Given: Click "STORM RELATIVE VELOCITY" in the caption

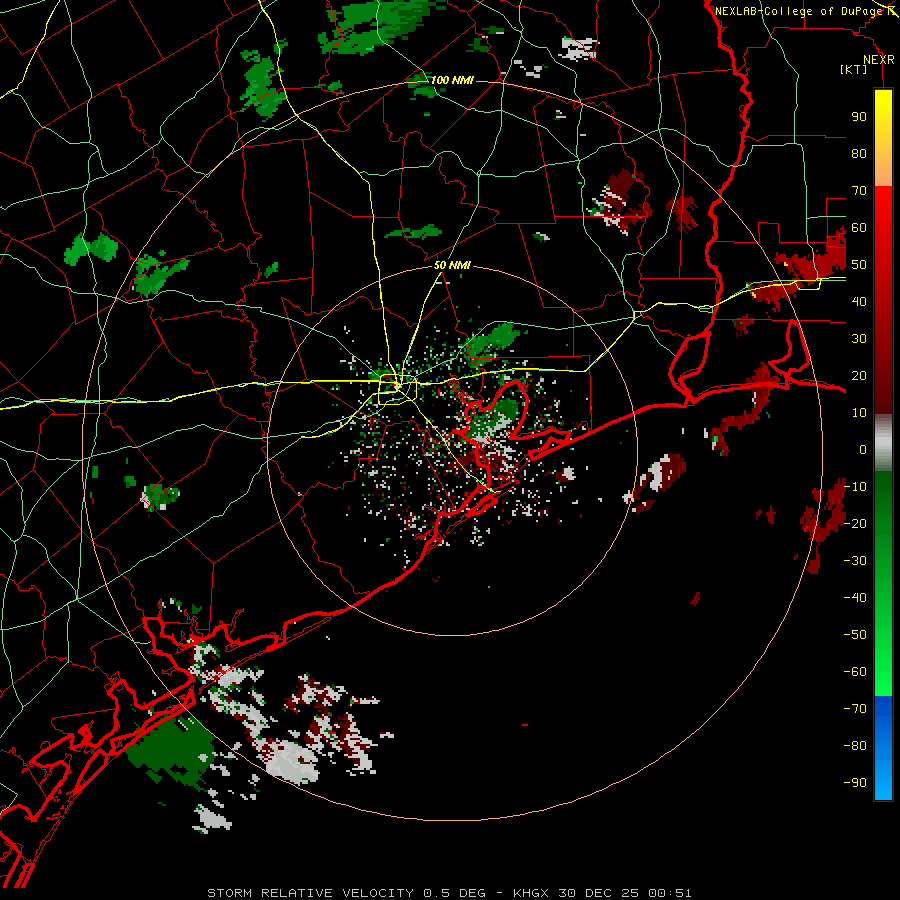Looking at the screenshot, I should pyautogui.click(x=310, y=893).
